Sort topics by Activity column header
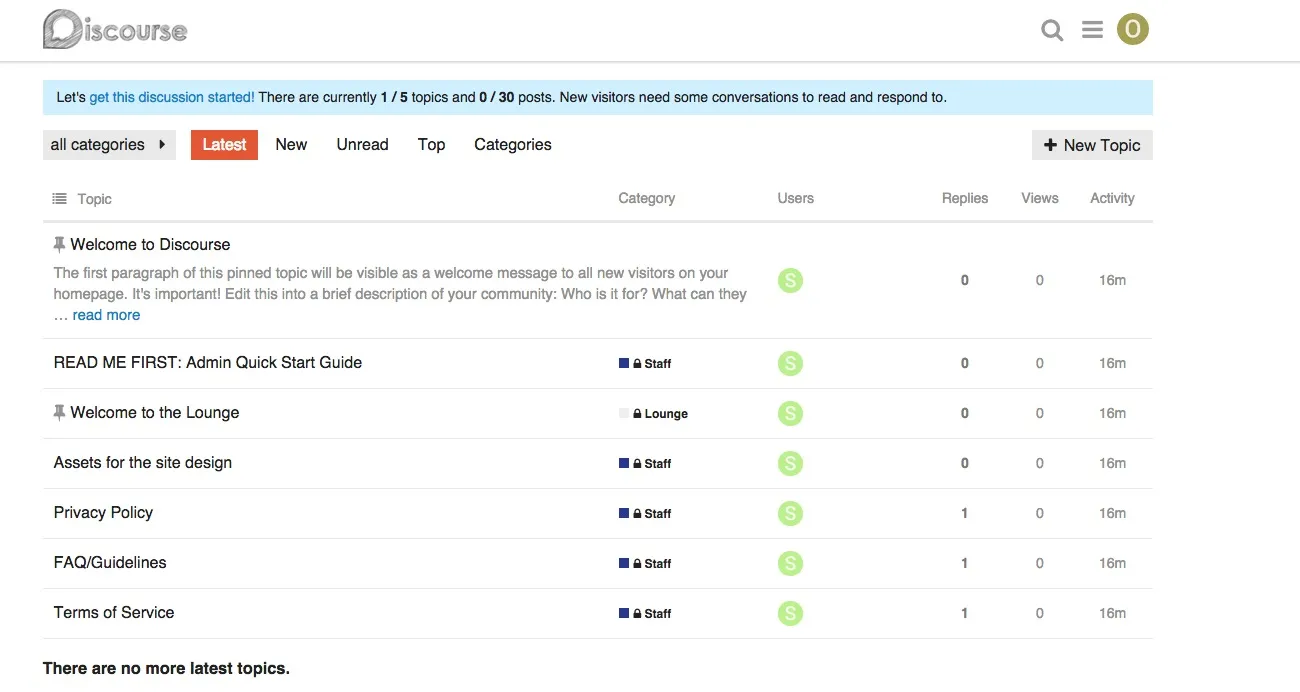The image size is (1300, 692). (1112, 199)
